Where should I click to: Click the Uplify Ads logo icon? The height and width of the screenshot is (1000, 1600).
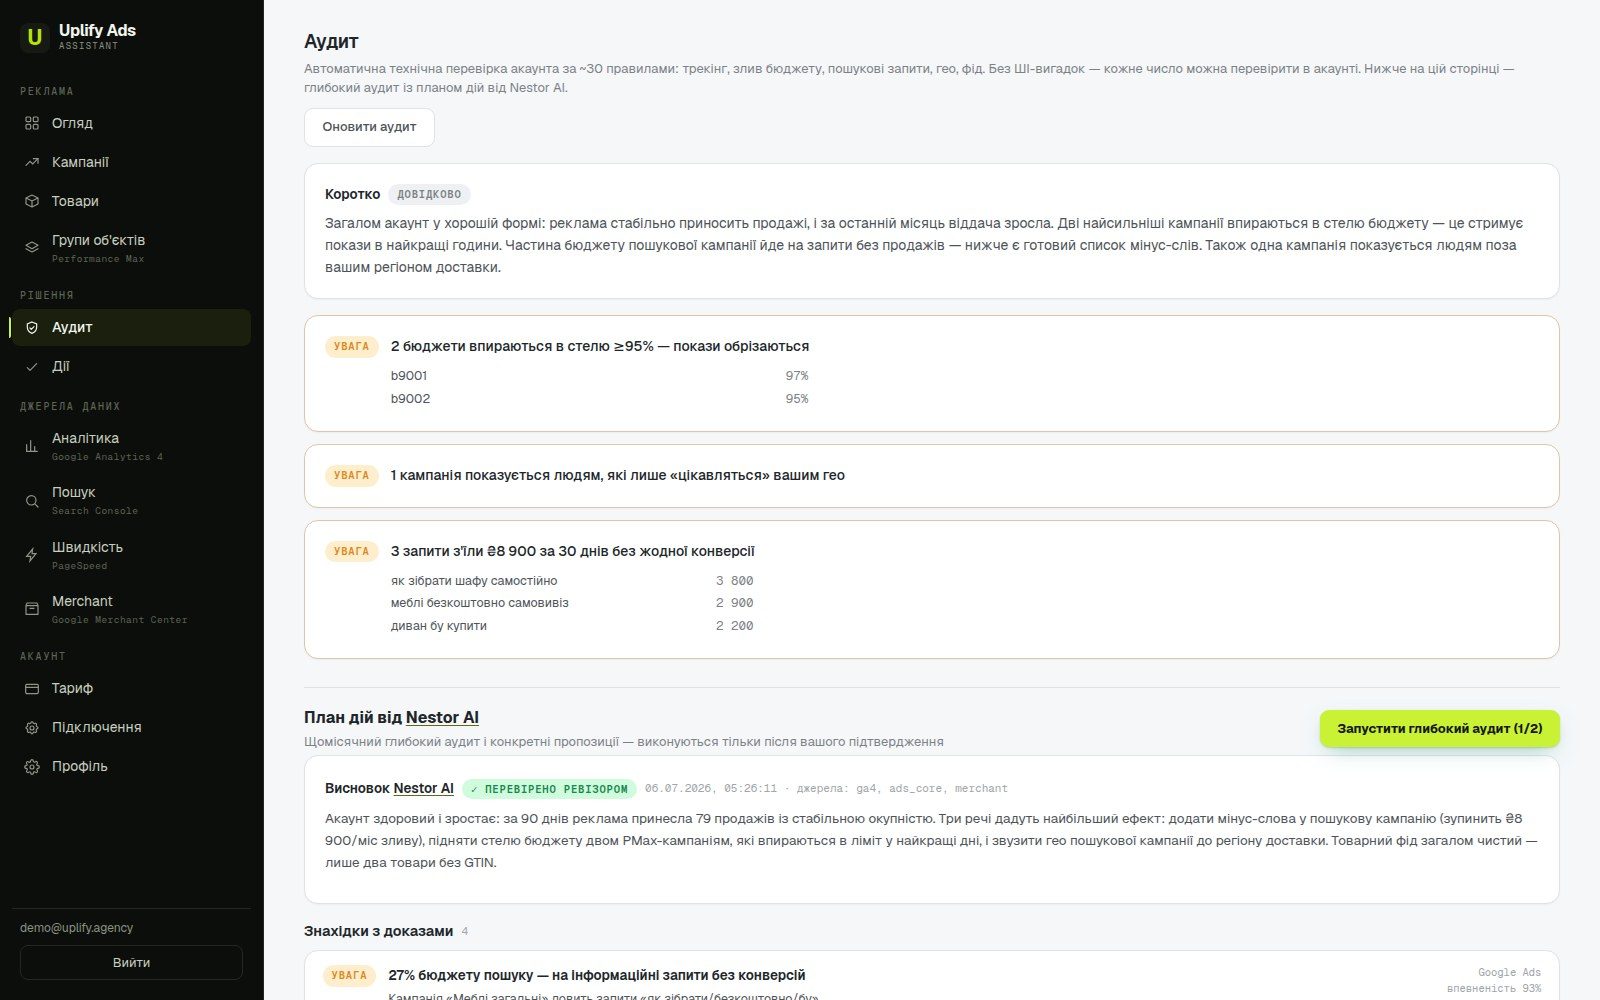[x=35, y=37]
